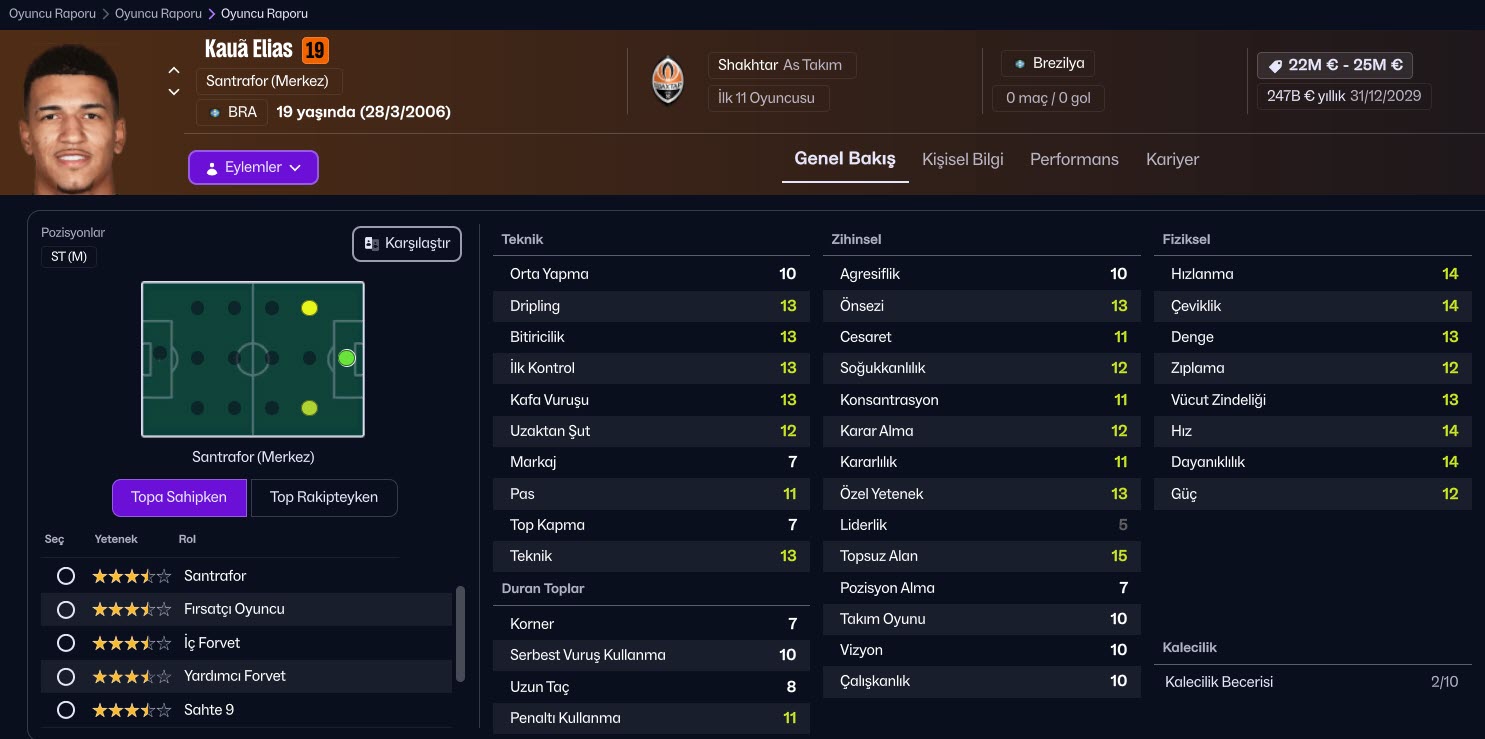Click the price tag transfer value icon
Screen dimensions: 1485x739
[1275, 66]
